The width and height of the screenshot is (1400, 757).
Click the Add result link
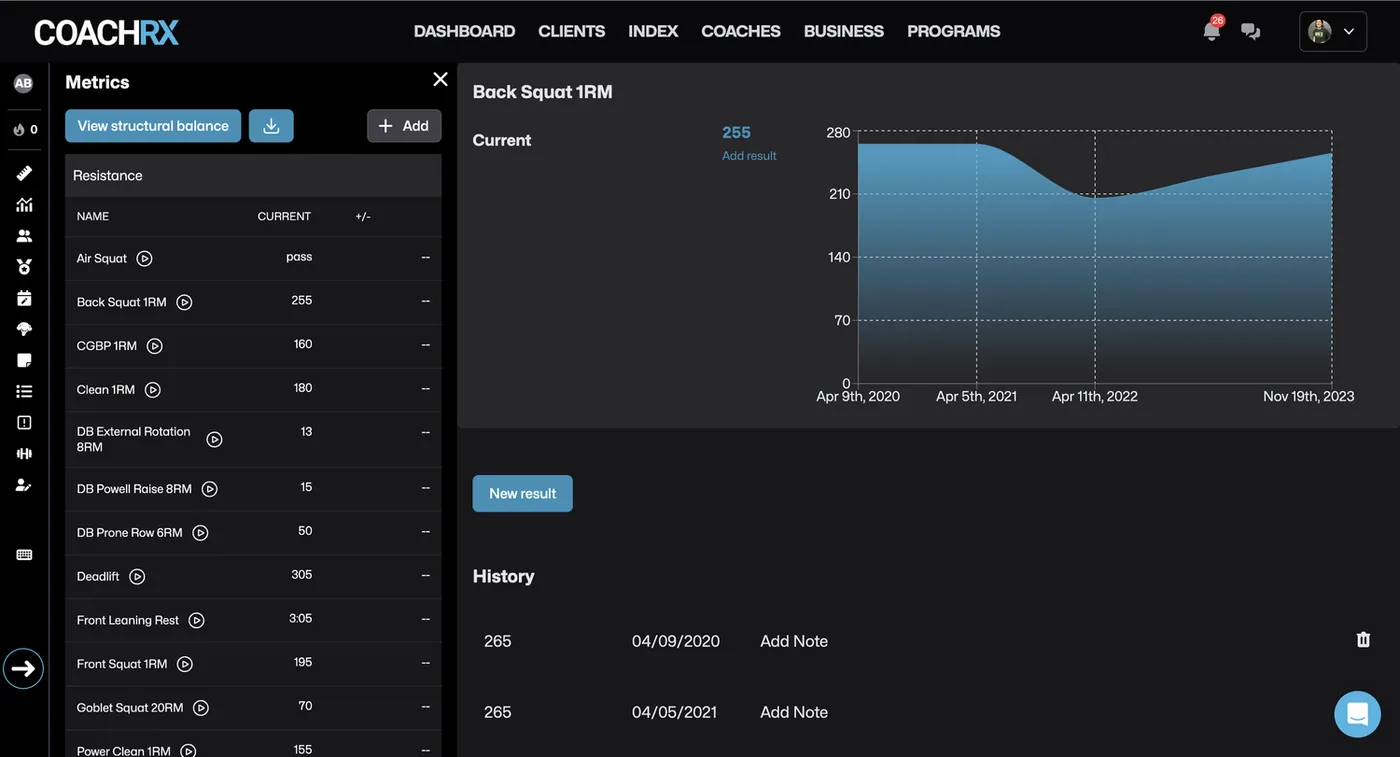[749, 156]
